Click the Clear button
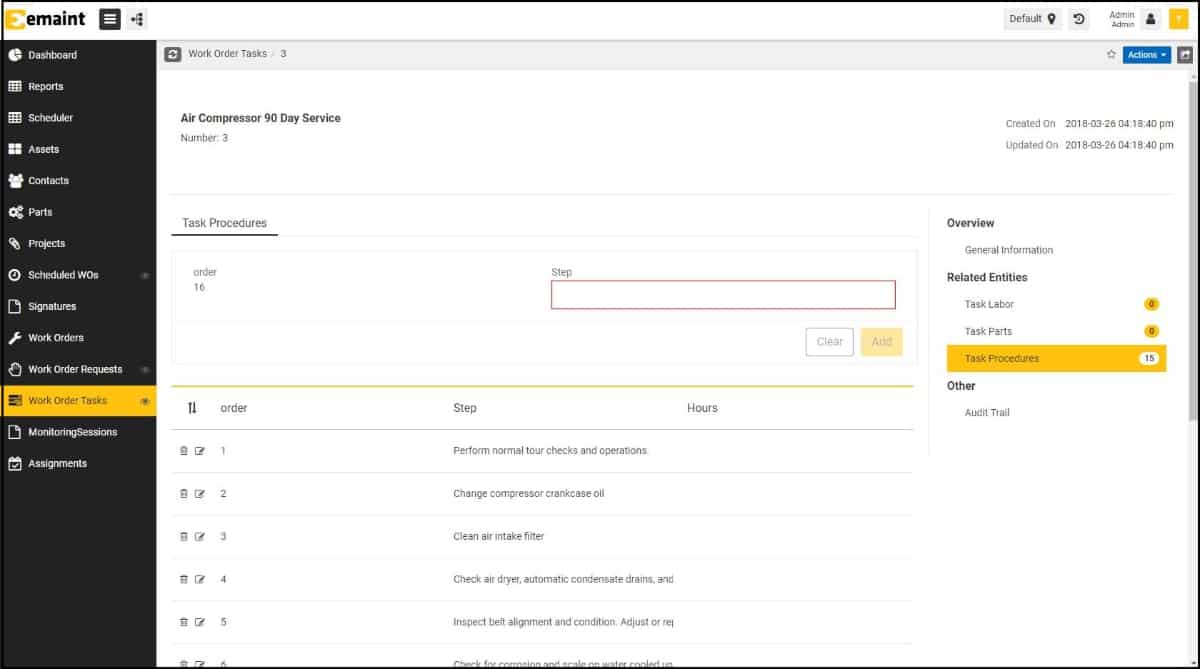Viewport: 1200px width, 669px height. (x=829, y=342)
